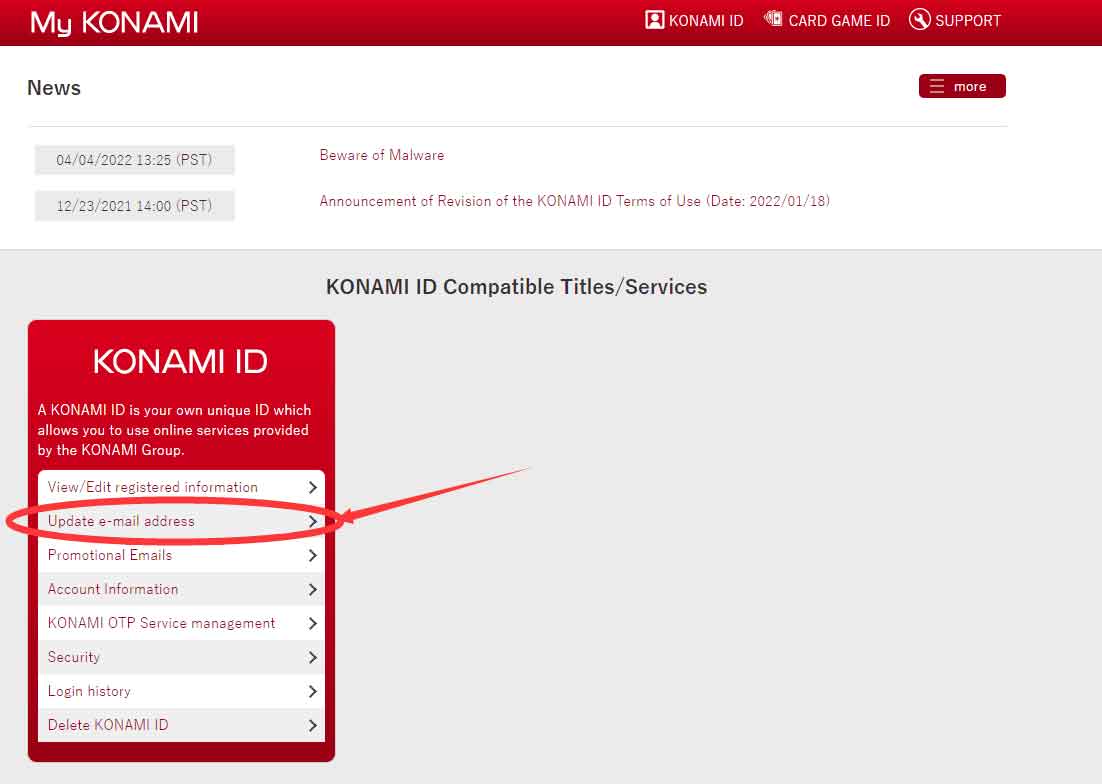Screen dimensions: 1102x784
Task: Select Update e-mail address
Action: 181,521
